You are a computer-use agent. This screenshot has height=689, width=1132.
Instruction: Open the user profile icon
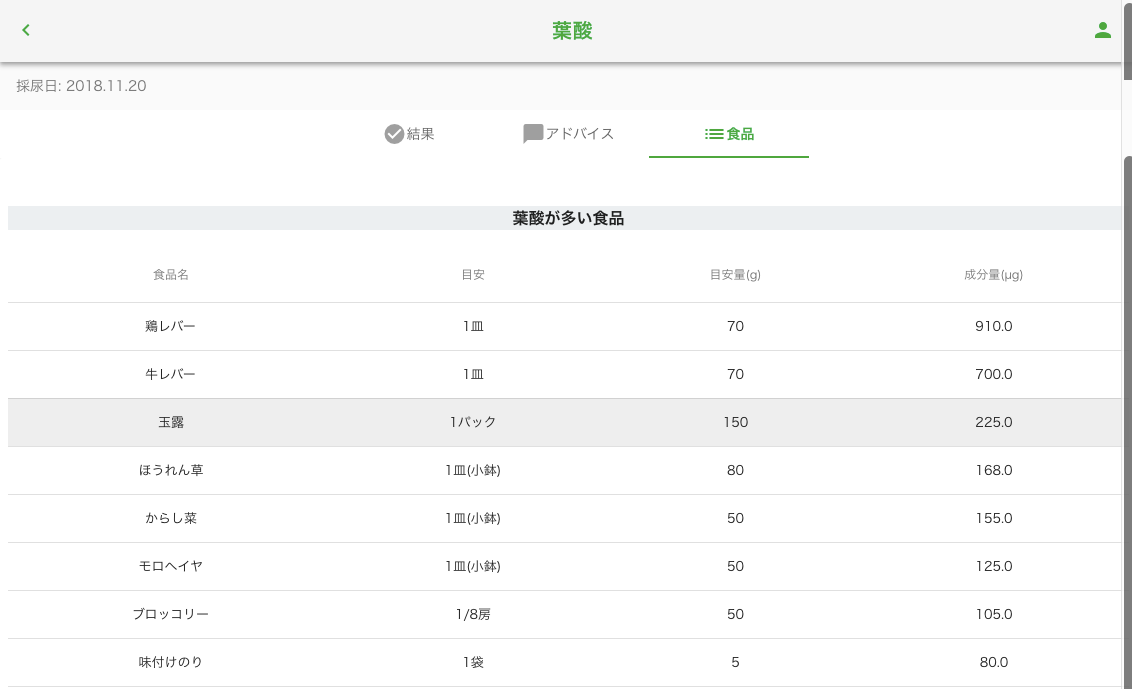1102,30
